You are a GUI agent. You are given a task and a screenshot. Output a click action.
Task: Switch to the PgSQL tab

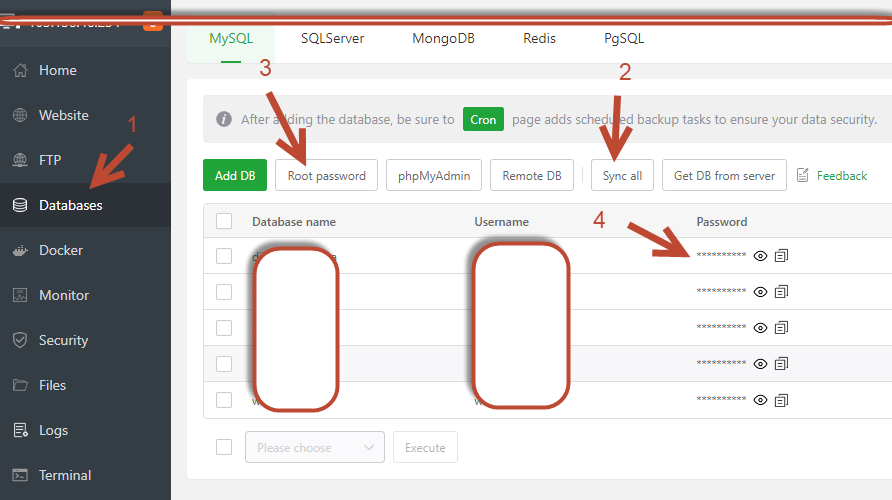pyautogui.click(x=623, y=39)
